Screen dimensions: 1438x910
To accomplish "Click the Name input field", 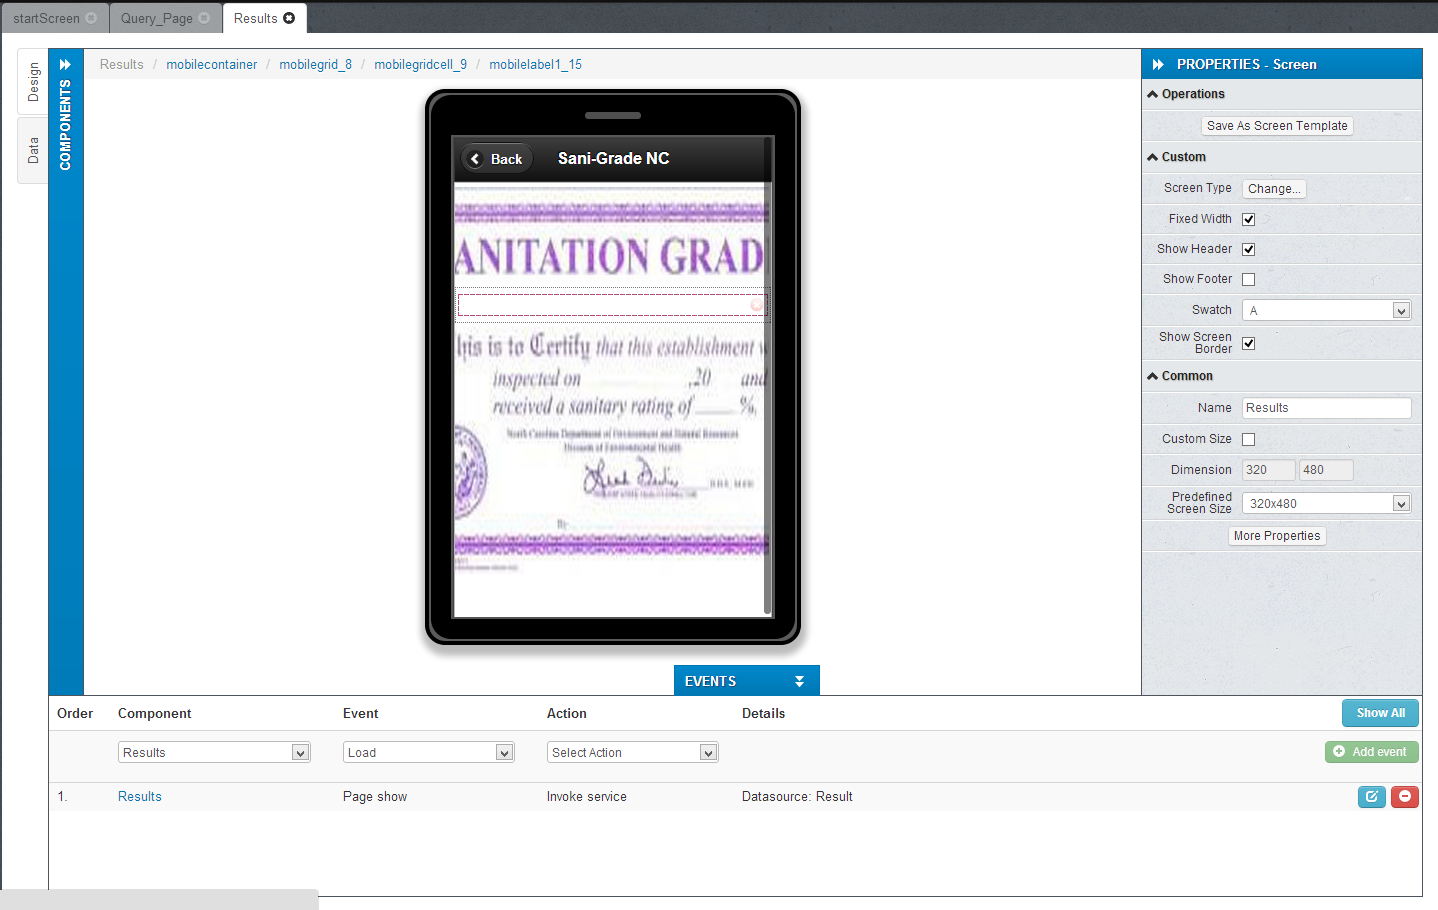I will tap(1326, 408).
